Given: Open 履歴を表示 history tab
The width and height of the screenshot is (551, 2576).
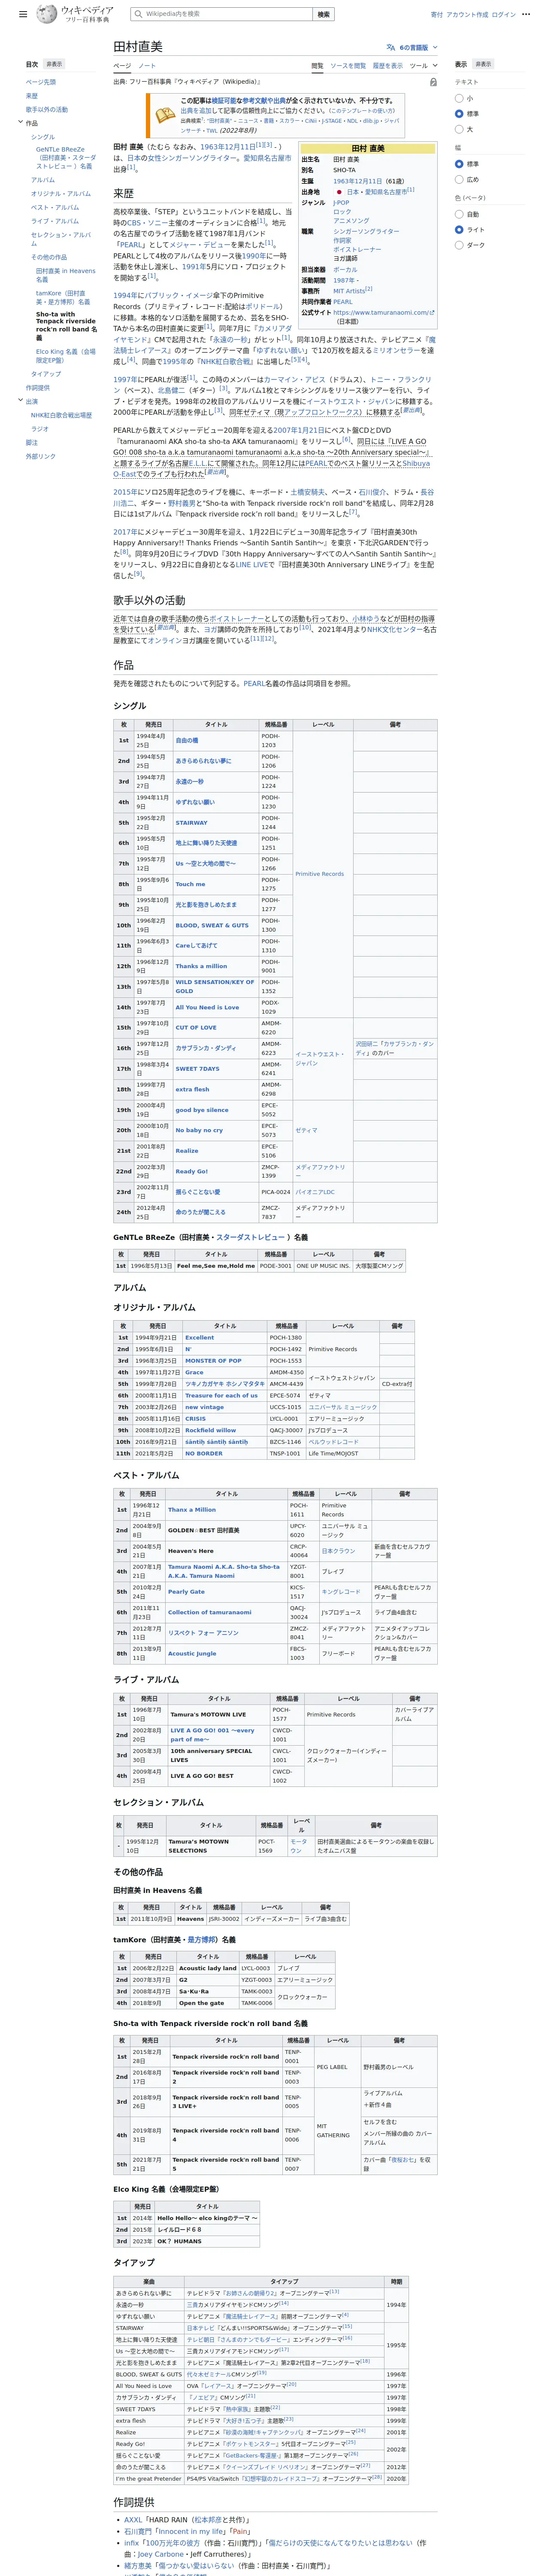Looking at the screenshot, I should pos(388,66).
